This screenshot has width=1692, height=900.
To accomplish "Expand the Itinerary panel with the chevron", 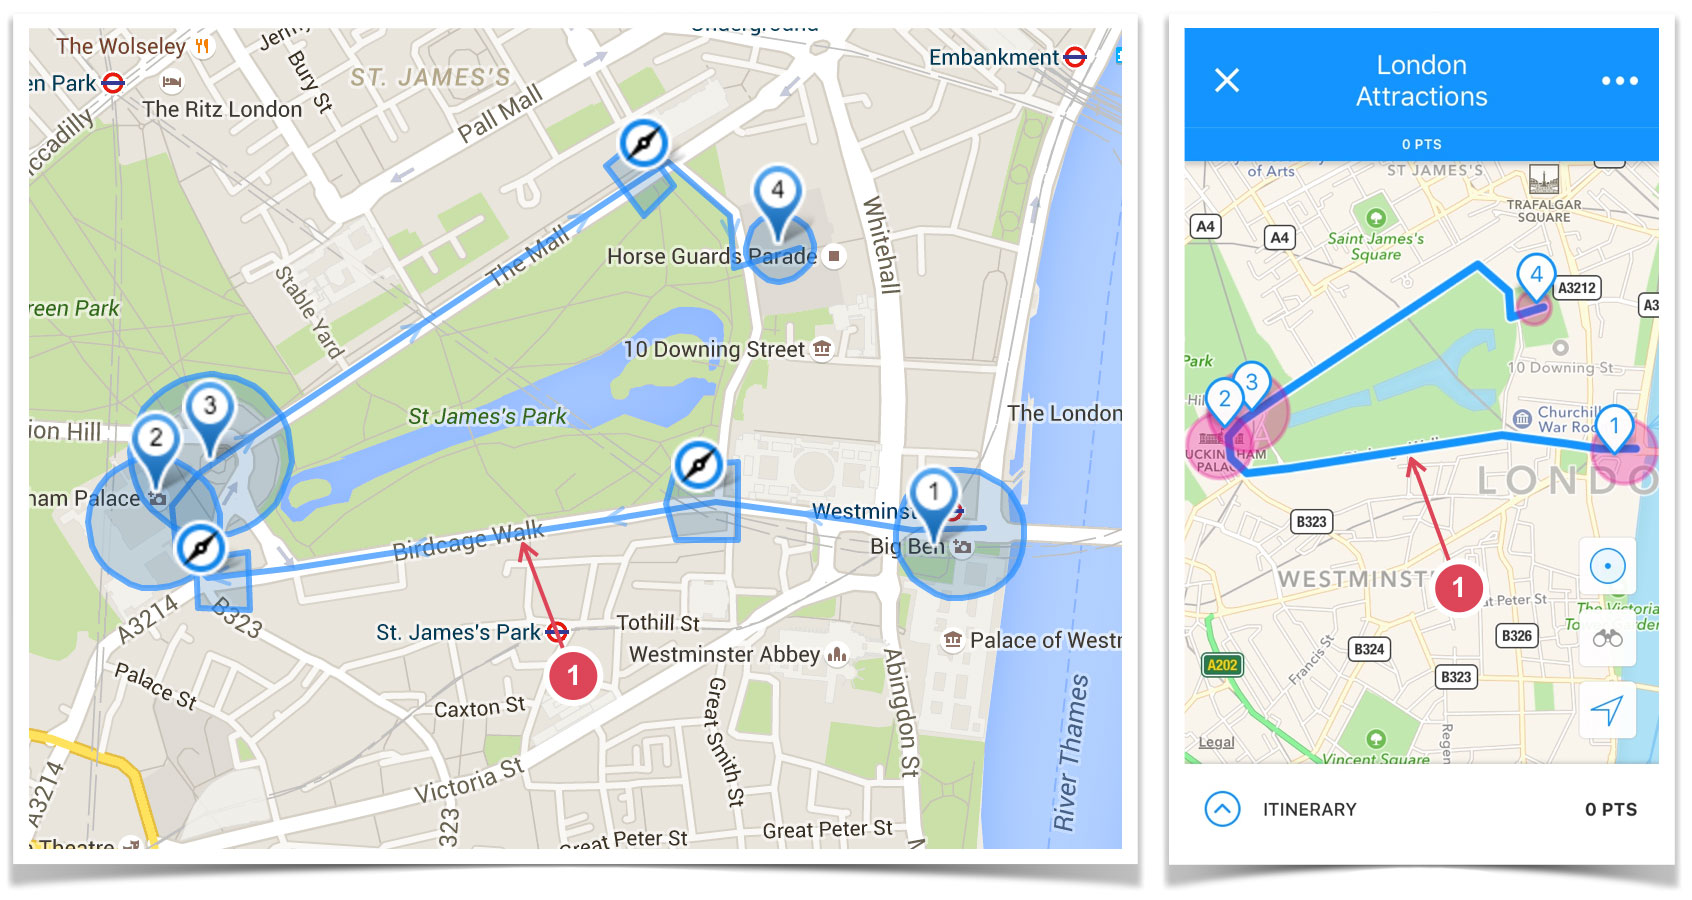I will click(1222, 809).
